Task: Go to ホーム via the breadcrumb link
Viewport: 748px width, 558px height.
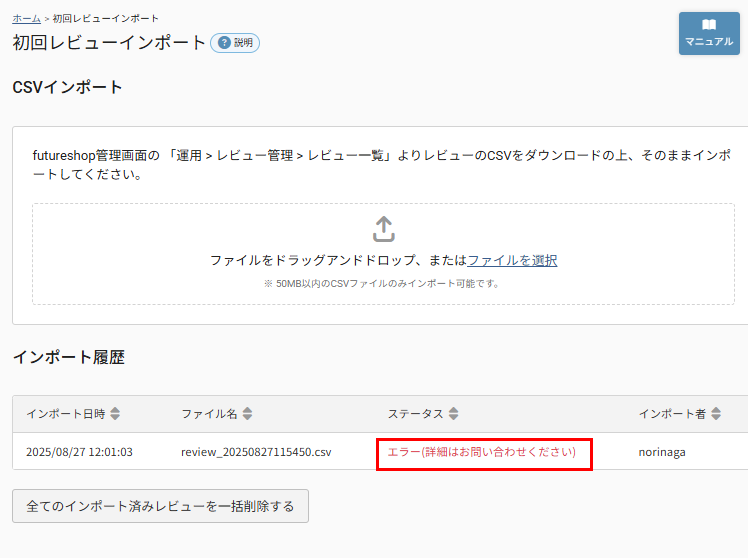Action: tap(26, 18)
